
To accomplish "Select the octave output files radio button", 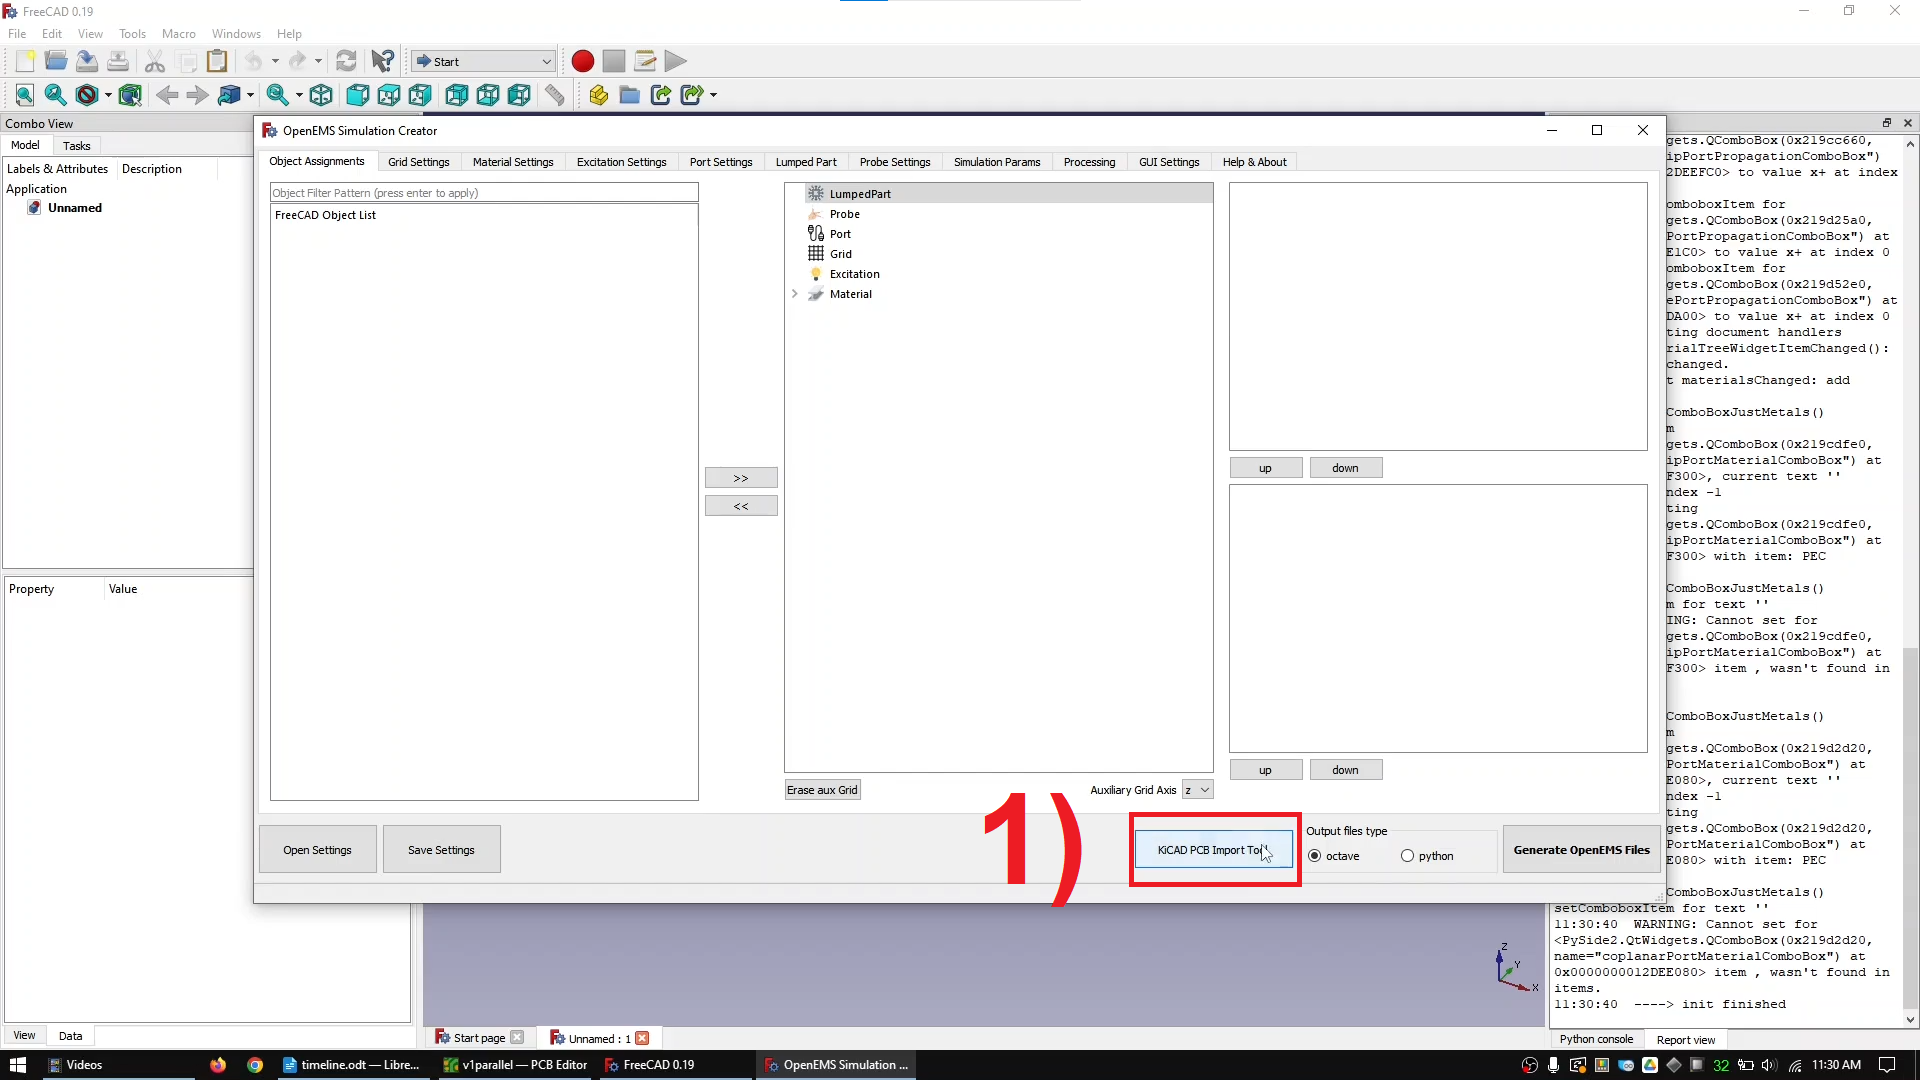I will (1315, 856).
